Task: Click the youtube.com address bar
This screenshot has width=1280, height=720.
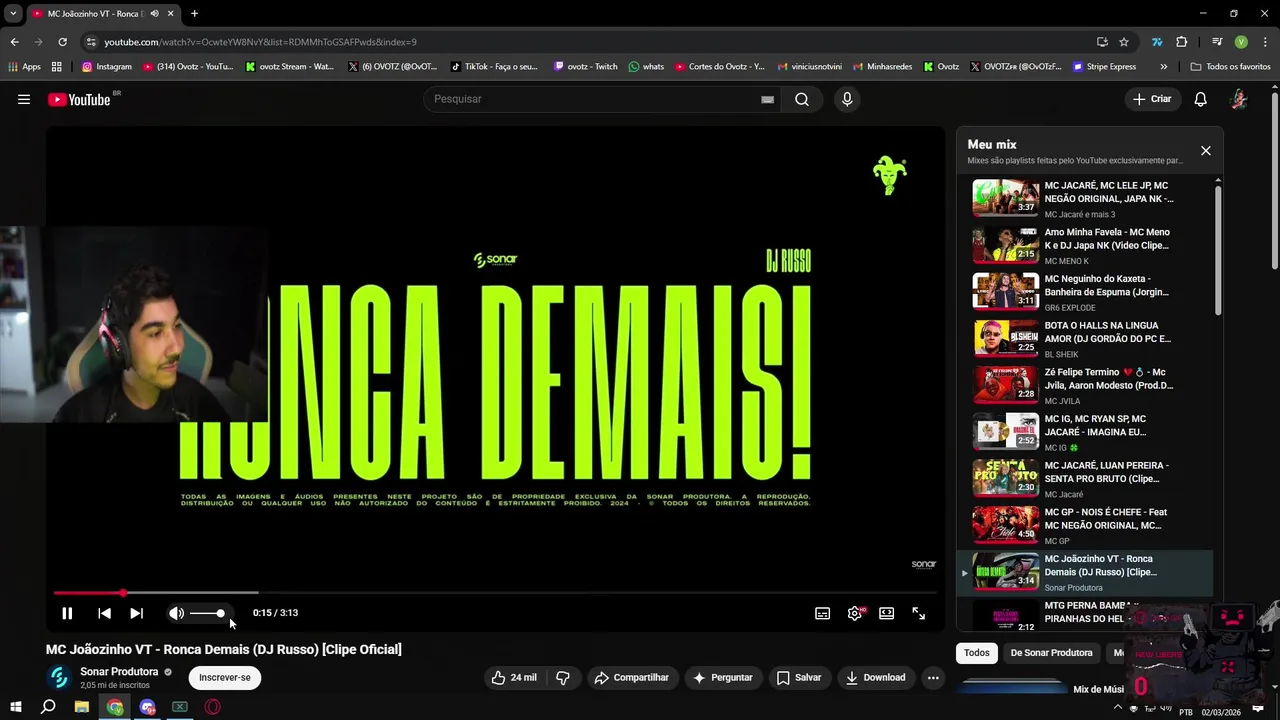Action: pyautogui.click(x=590, y=42)
